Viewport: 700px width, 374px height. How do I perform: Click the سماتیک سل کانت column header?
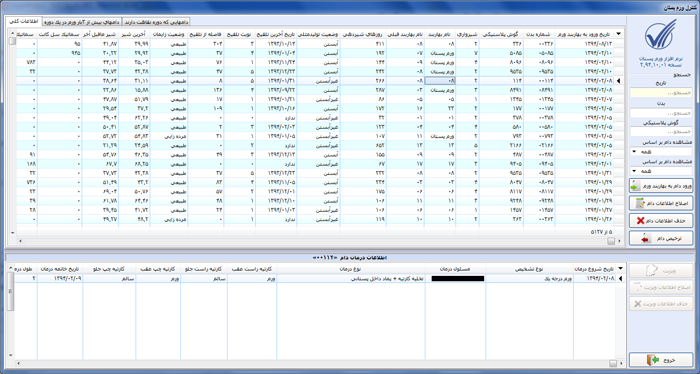point(59,34)
